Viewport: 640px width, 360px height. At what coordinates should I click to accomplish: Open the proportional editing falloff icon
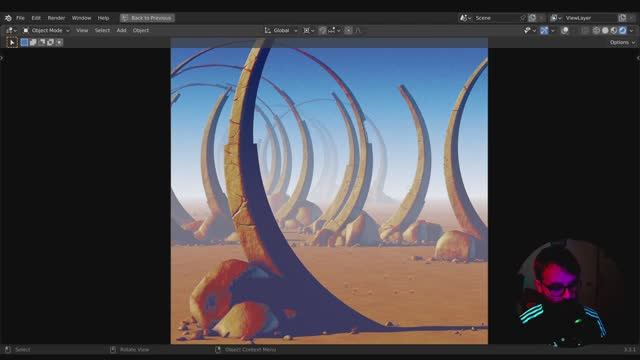(x=358, y=30)
